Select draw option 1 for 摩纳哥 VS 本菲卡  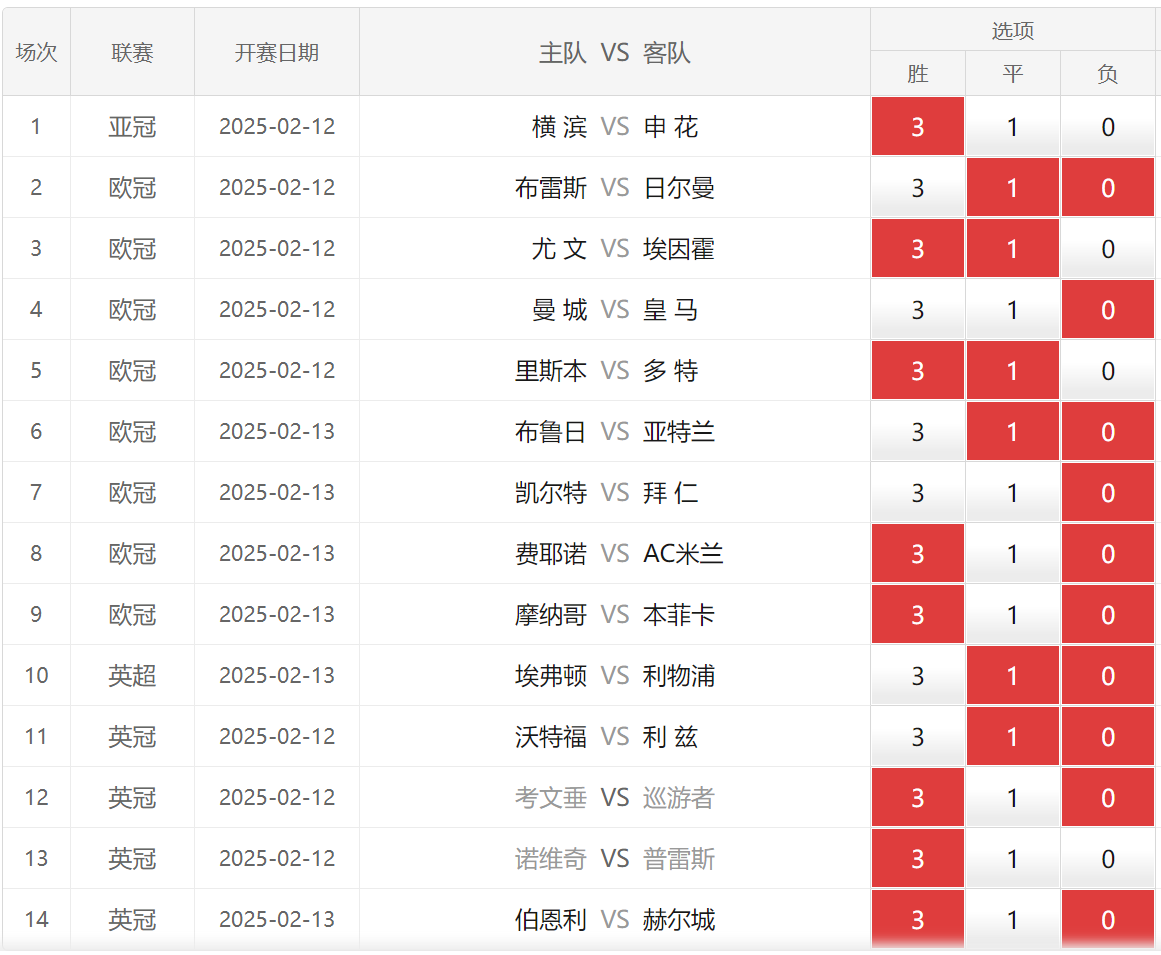(1012, 614)
